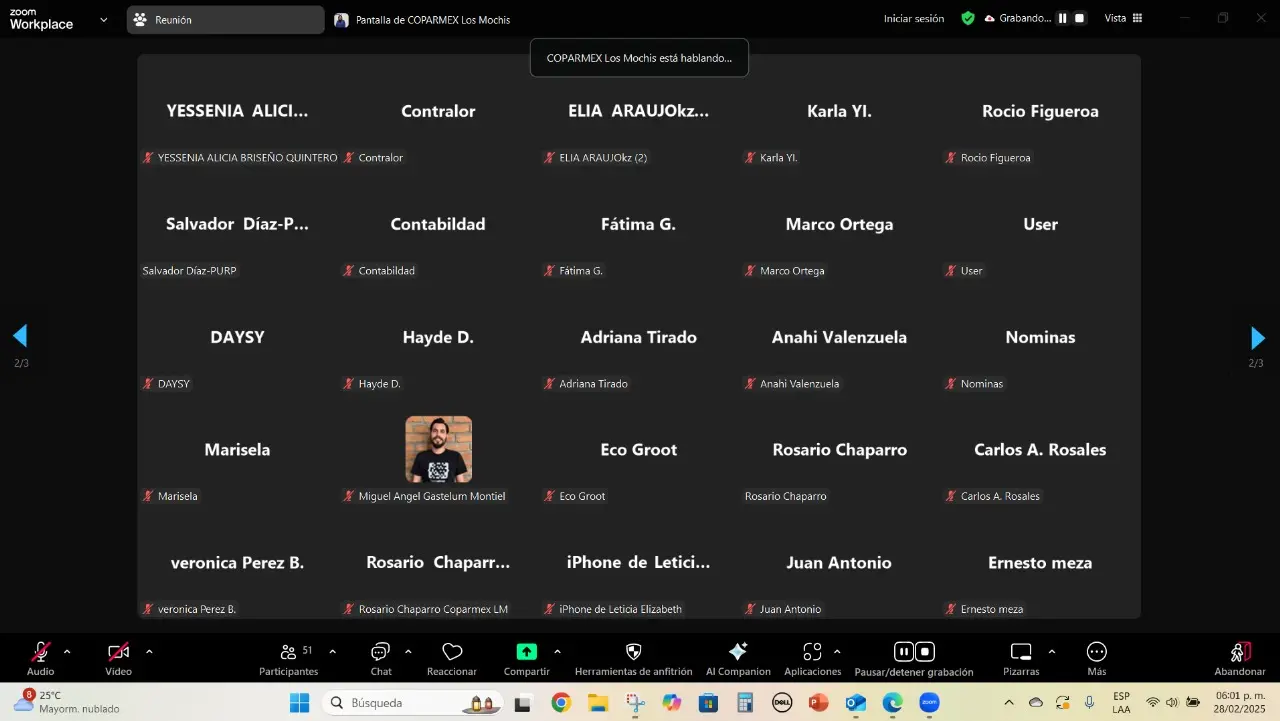Viewport: 1280px width, 721px height.
Task: Select the Reunión tab
Action: (x=225, y=19)
